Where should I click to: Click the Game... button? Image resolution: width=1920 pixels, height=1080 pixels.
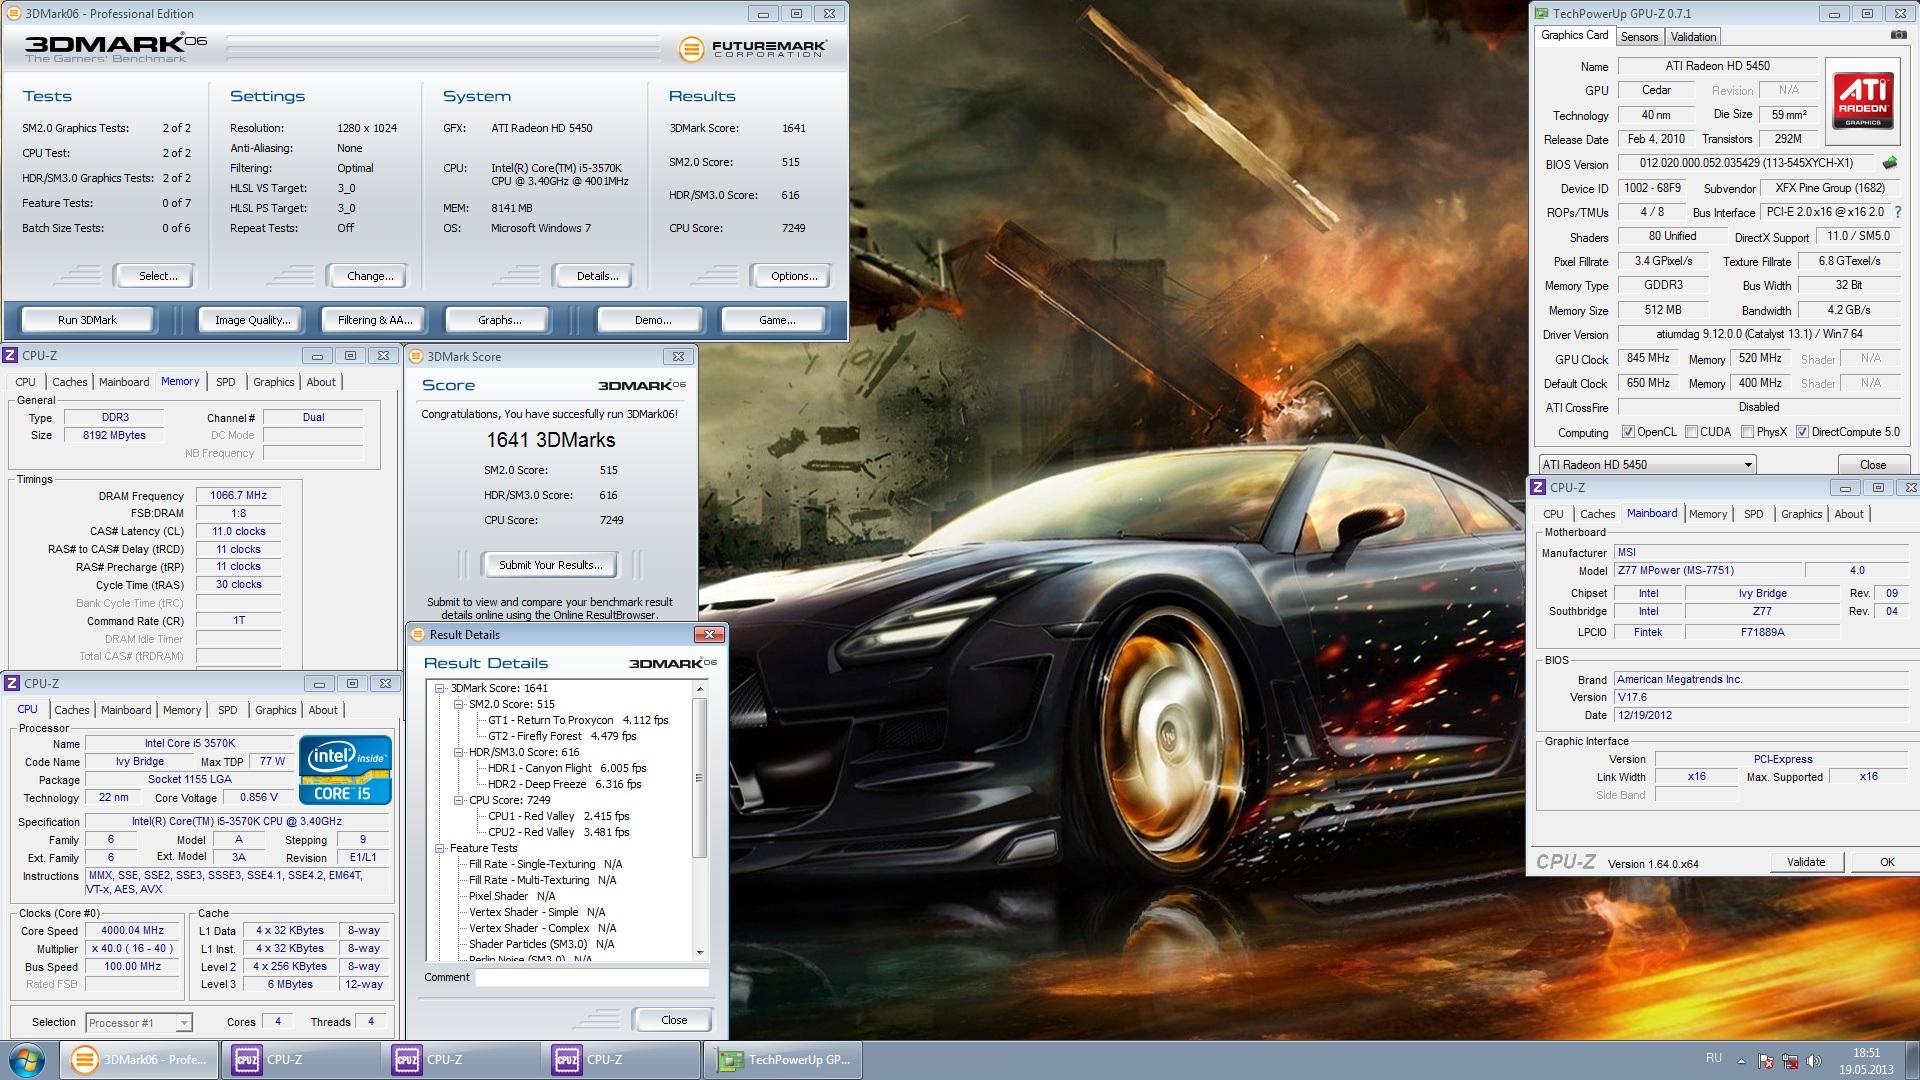[x=777, y=320]
